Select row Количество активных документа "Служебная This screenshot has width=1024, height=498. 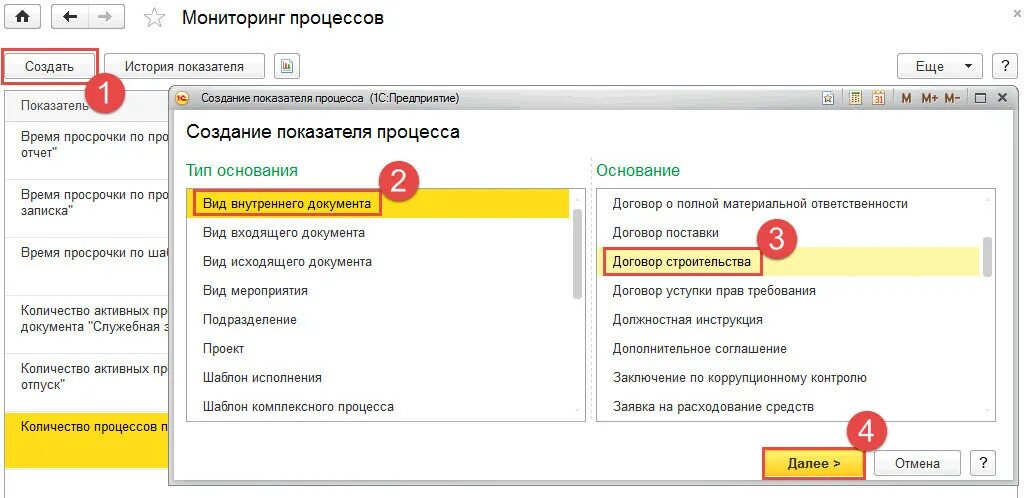(88, 324)
